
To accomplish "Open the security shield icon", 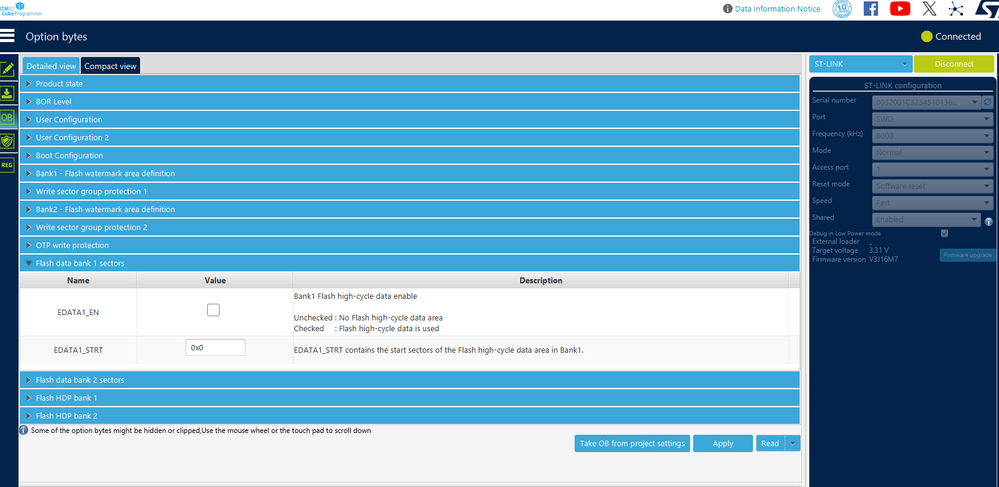I will (x=7, y=141).
